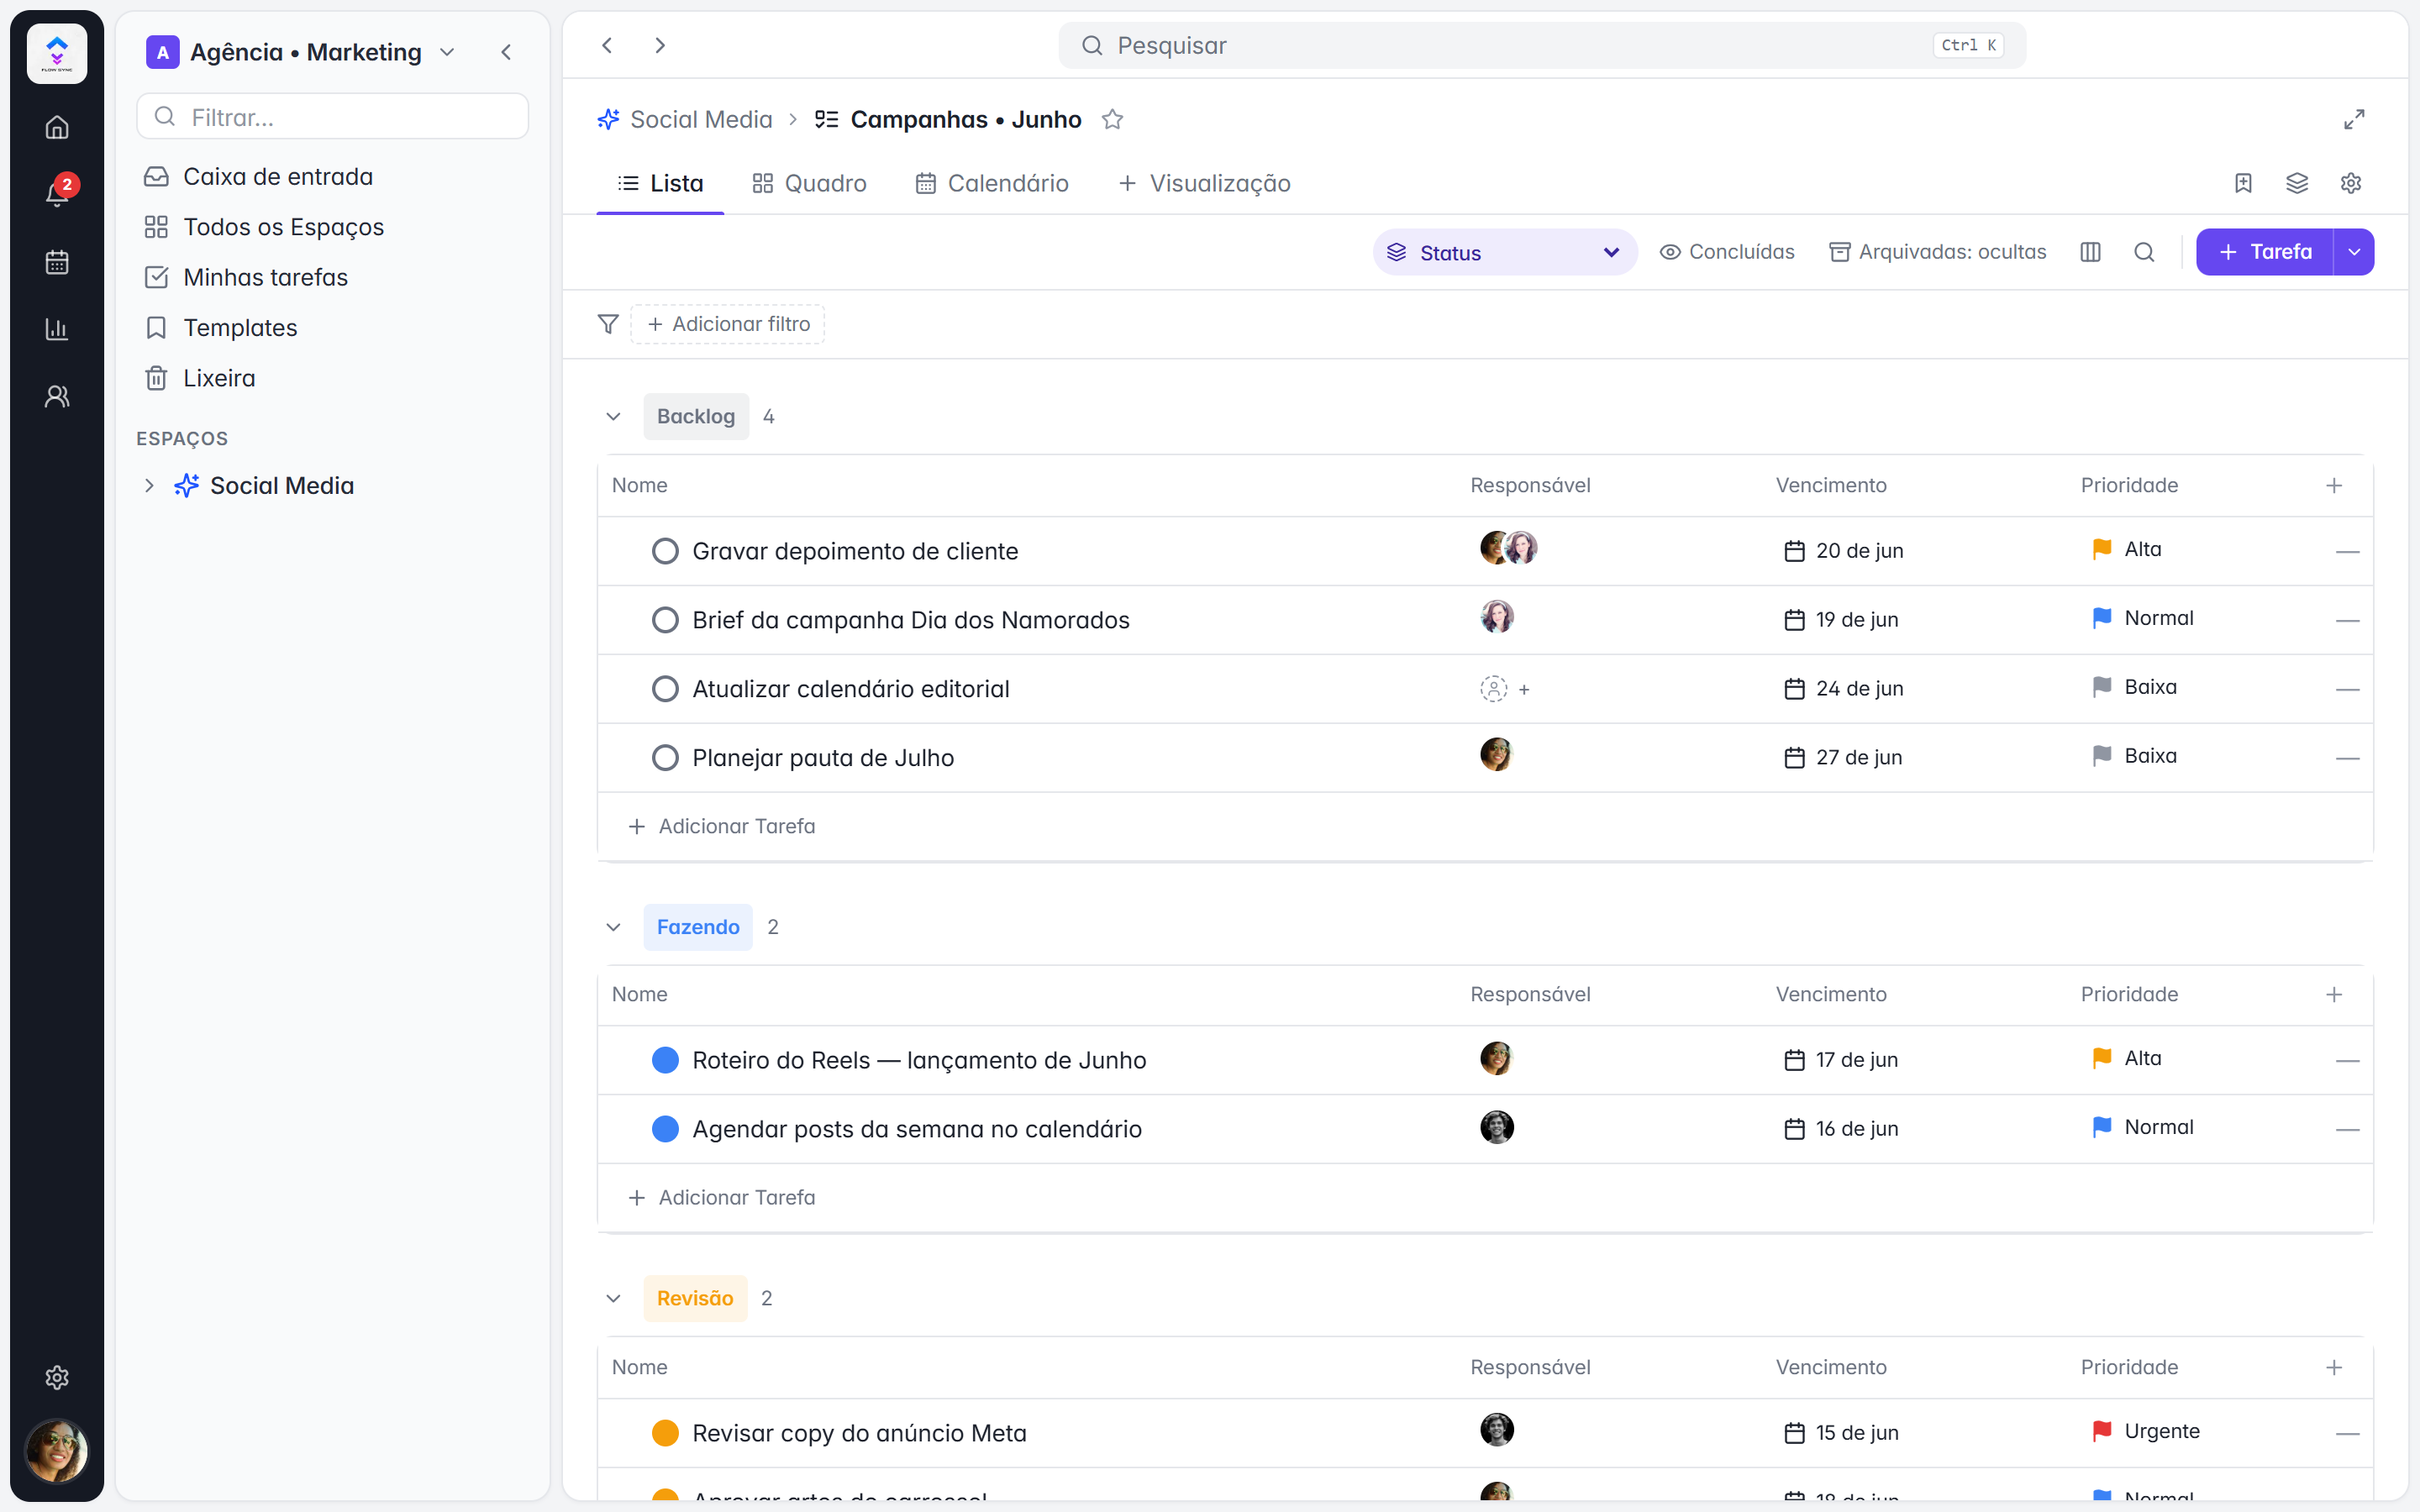Open assignee avatar for Planejar pauta de Julho
Viewport: 2420px width, 1512px height.
(x=1496, y=755)
